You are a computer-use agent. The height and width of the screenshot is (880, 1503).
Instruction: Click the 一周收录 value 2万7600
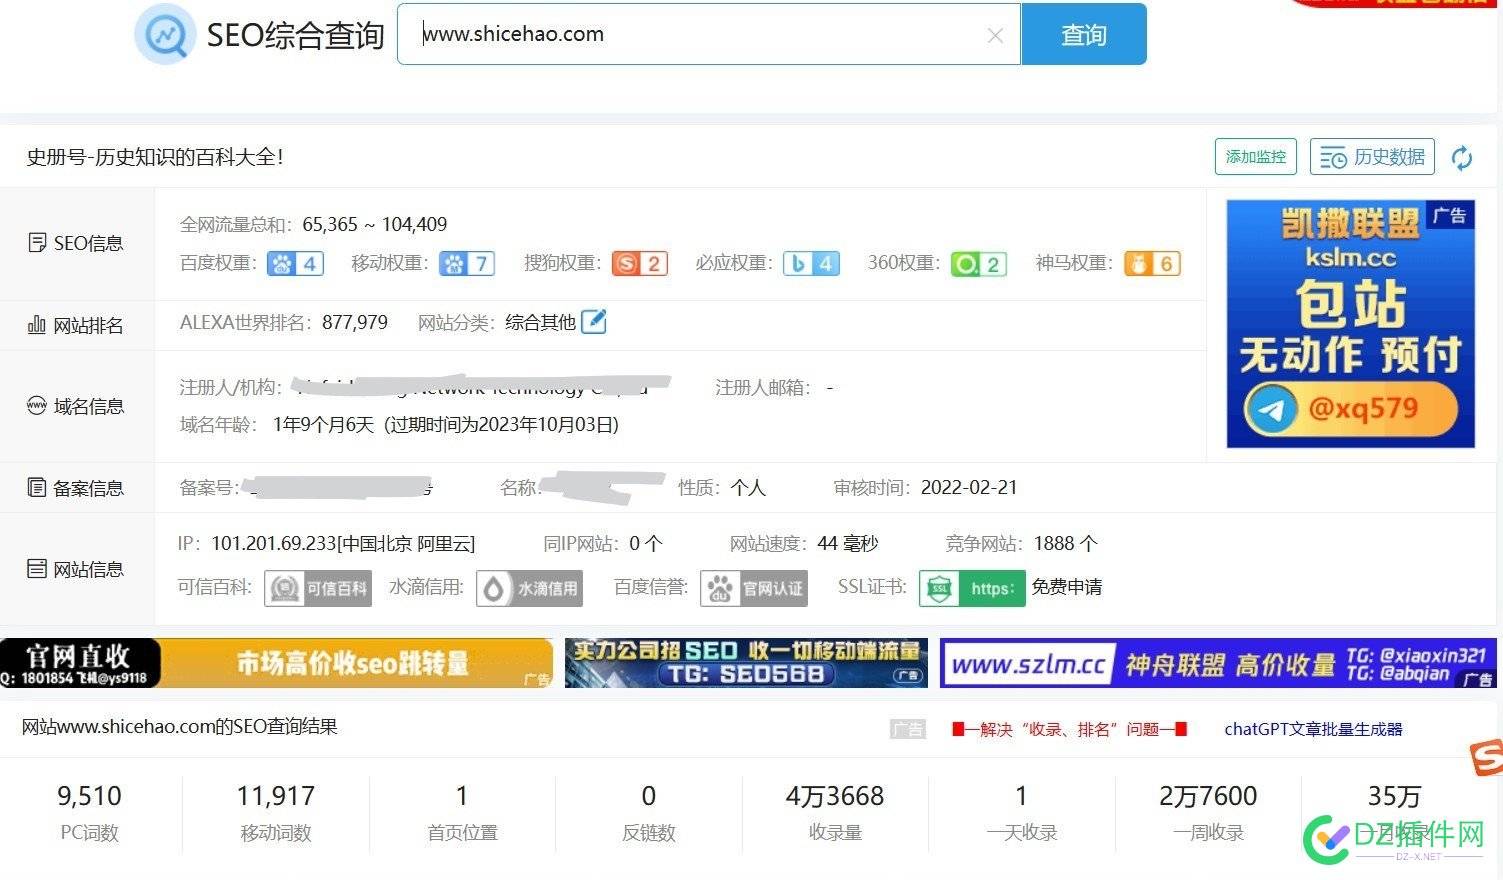(1208, 796)
